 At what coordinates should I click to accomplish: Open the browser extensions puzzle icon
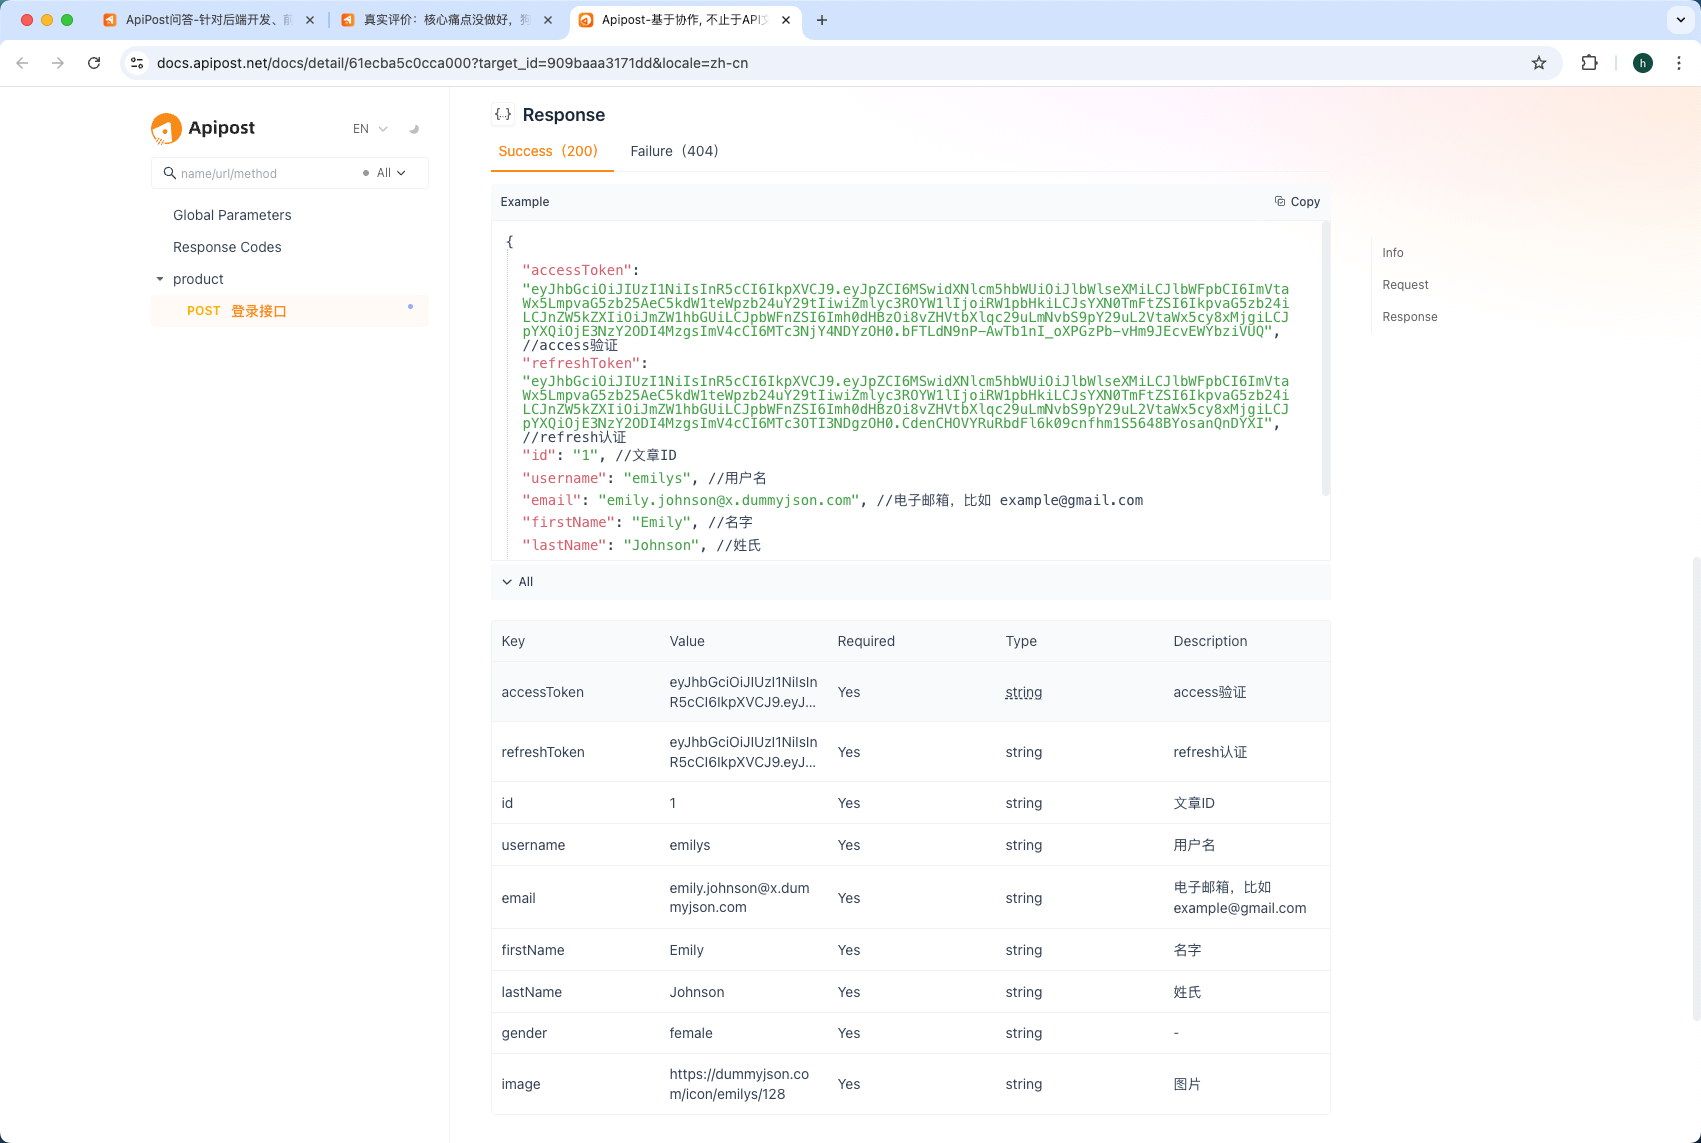tap(1589, 63)
